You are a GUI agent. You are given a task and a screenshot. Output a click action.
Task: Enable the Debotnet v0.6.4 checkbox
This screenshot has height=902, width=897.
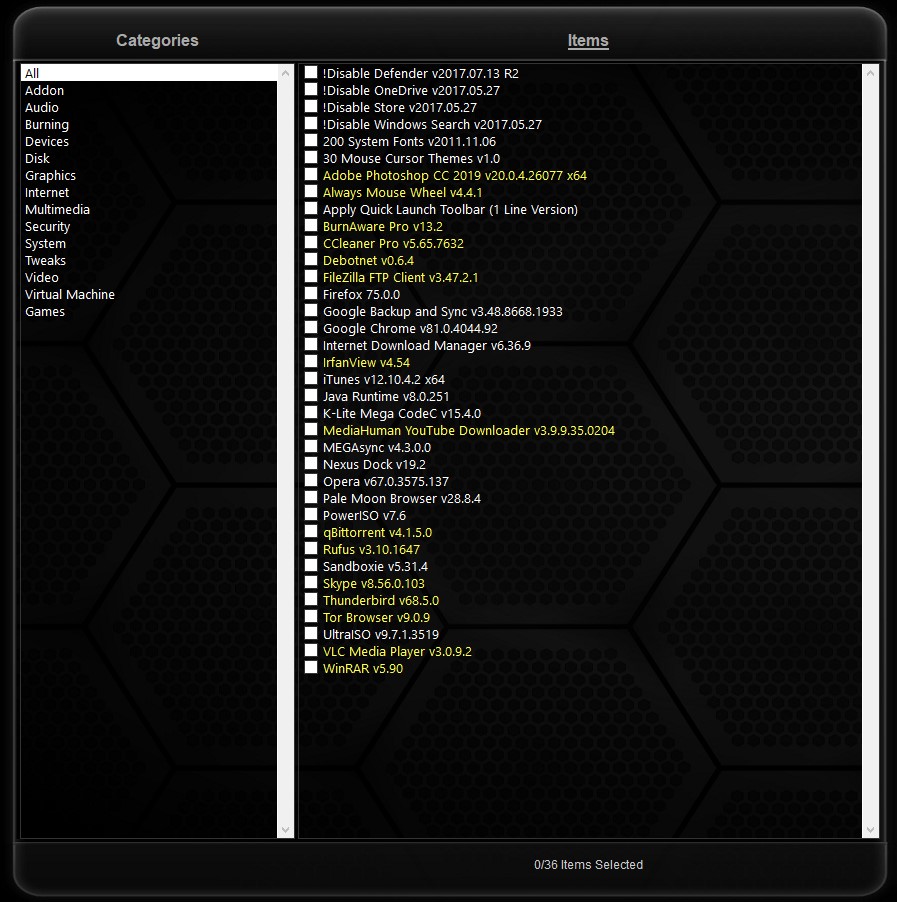311,259
